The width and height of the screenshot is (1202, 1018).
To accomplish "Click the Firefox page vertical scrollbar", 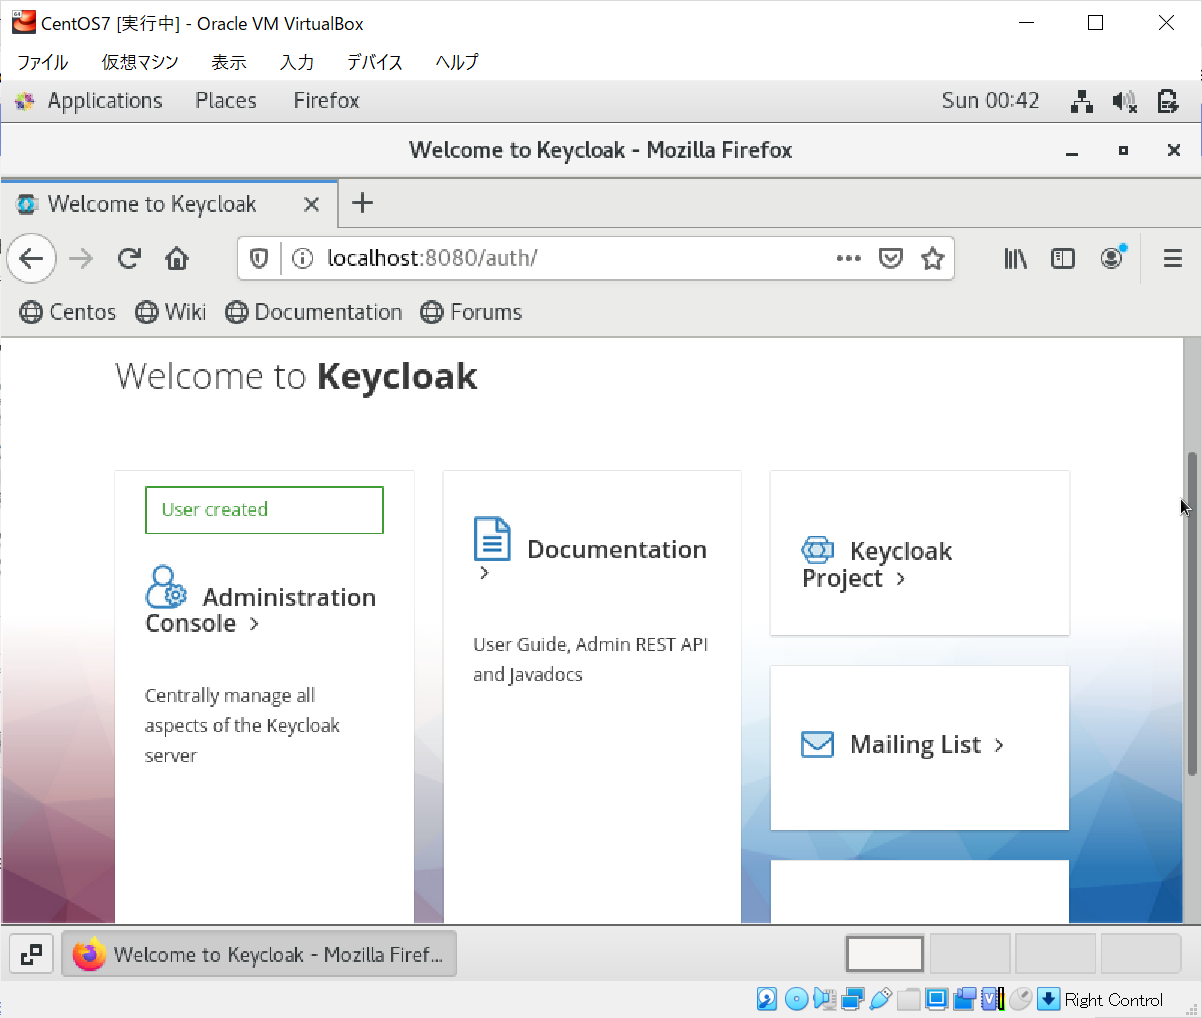I will click(x=1191, y=614).
